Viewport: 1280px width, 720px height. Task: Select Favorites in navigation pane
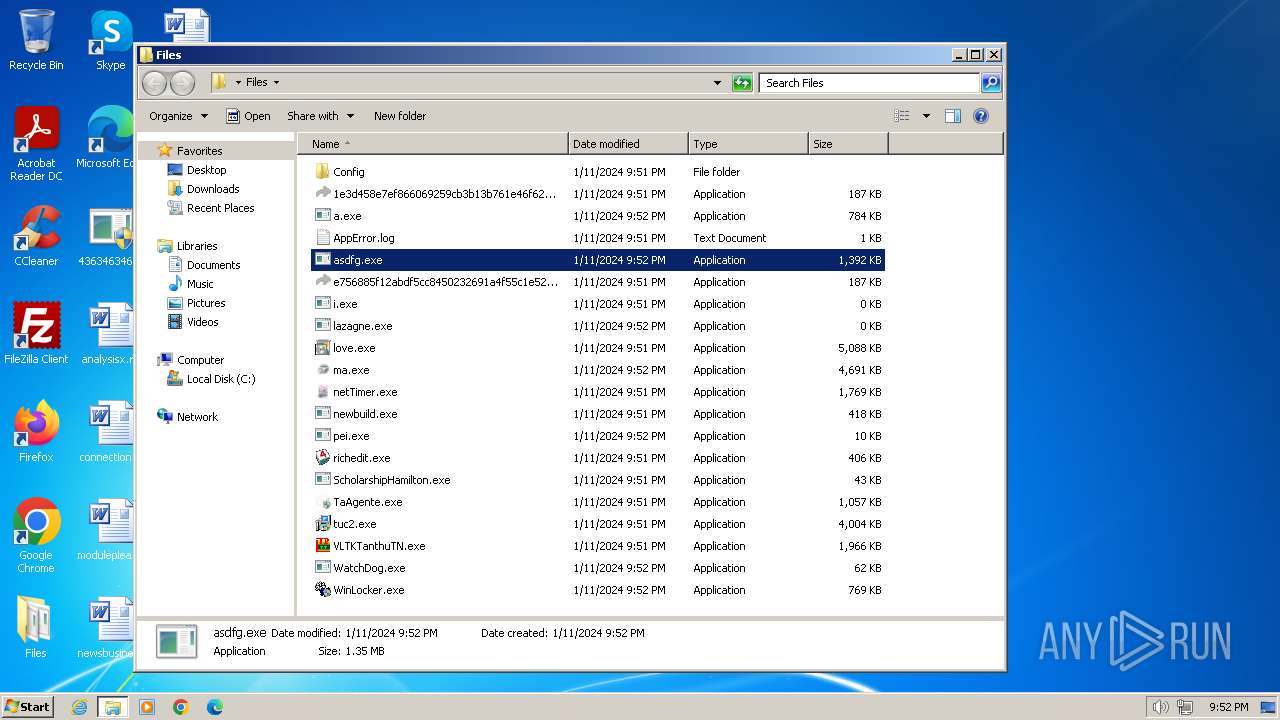(199, 151)
